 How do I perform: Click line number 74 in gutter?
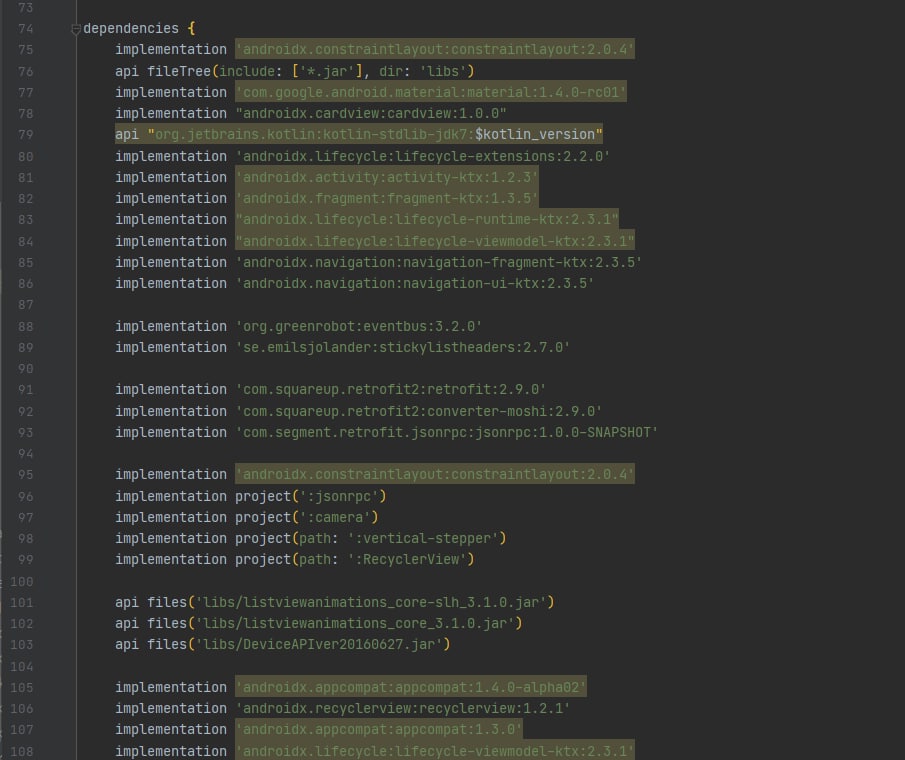(x=25, y=29)
